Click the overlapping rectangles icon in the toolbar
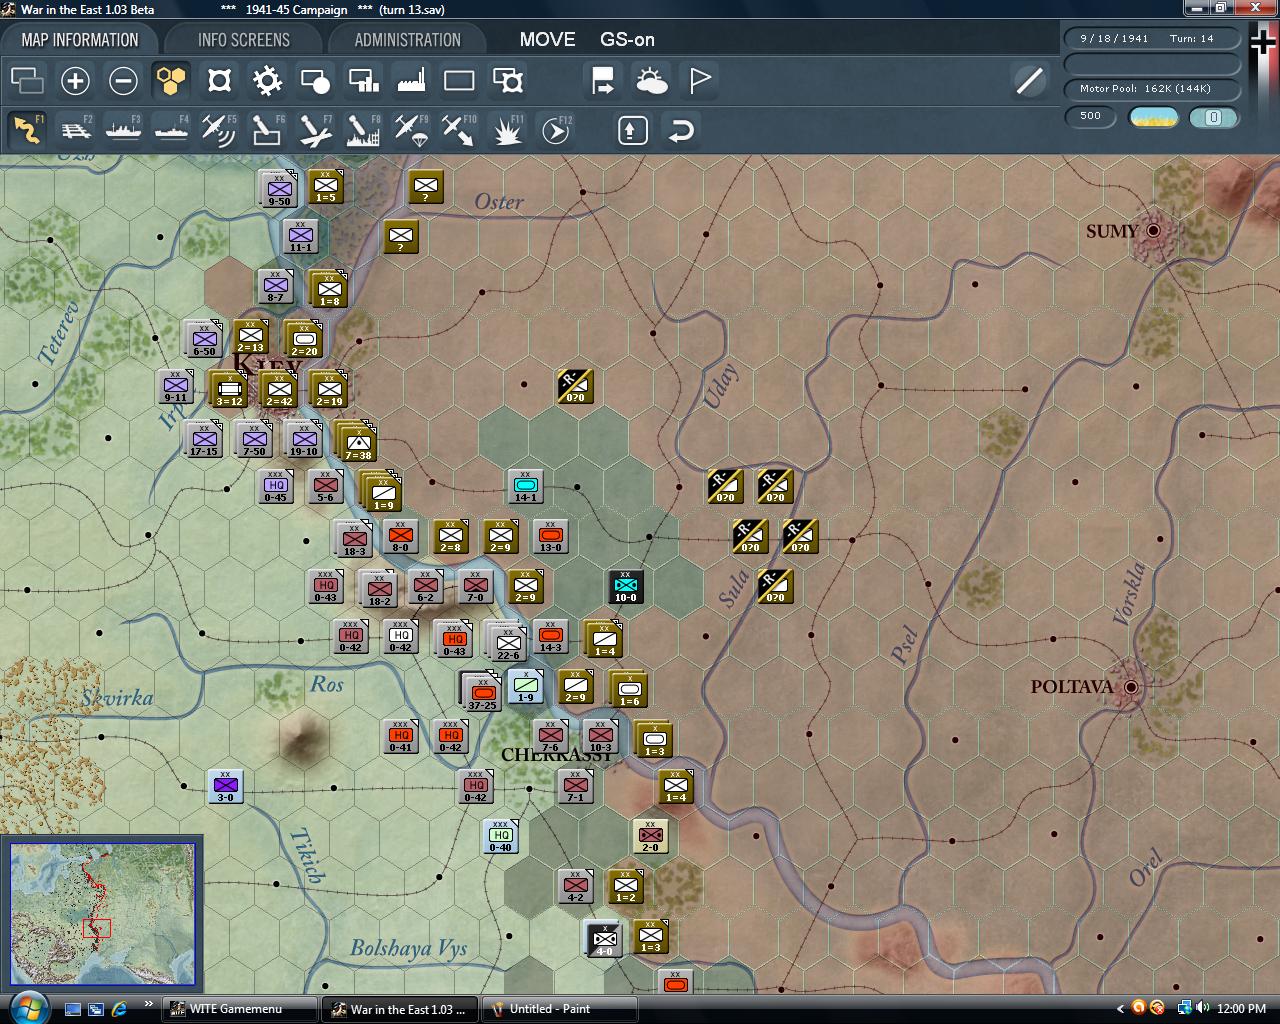 pyautogui.click(x=27, y=81)
